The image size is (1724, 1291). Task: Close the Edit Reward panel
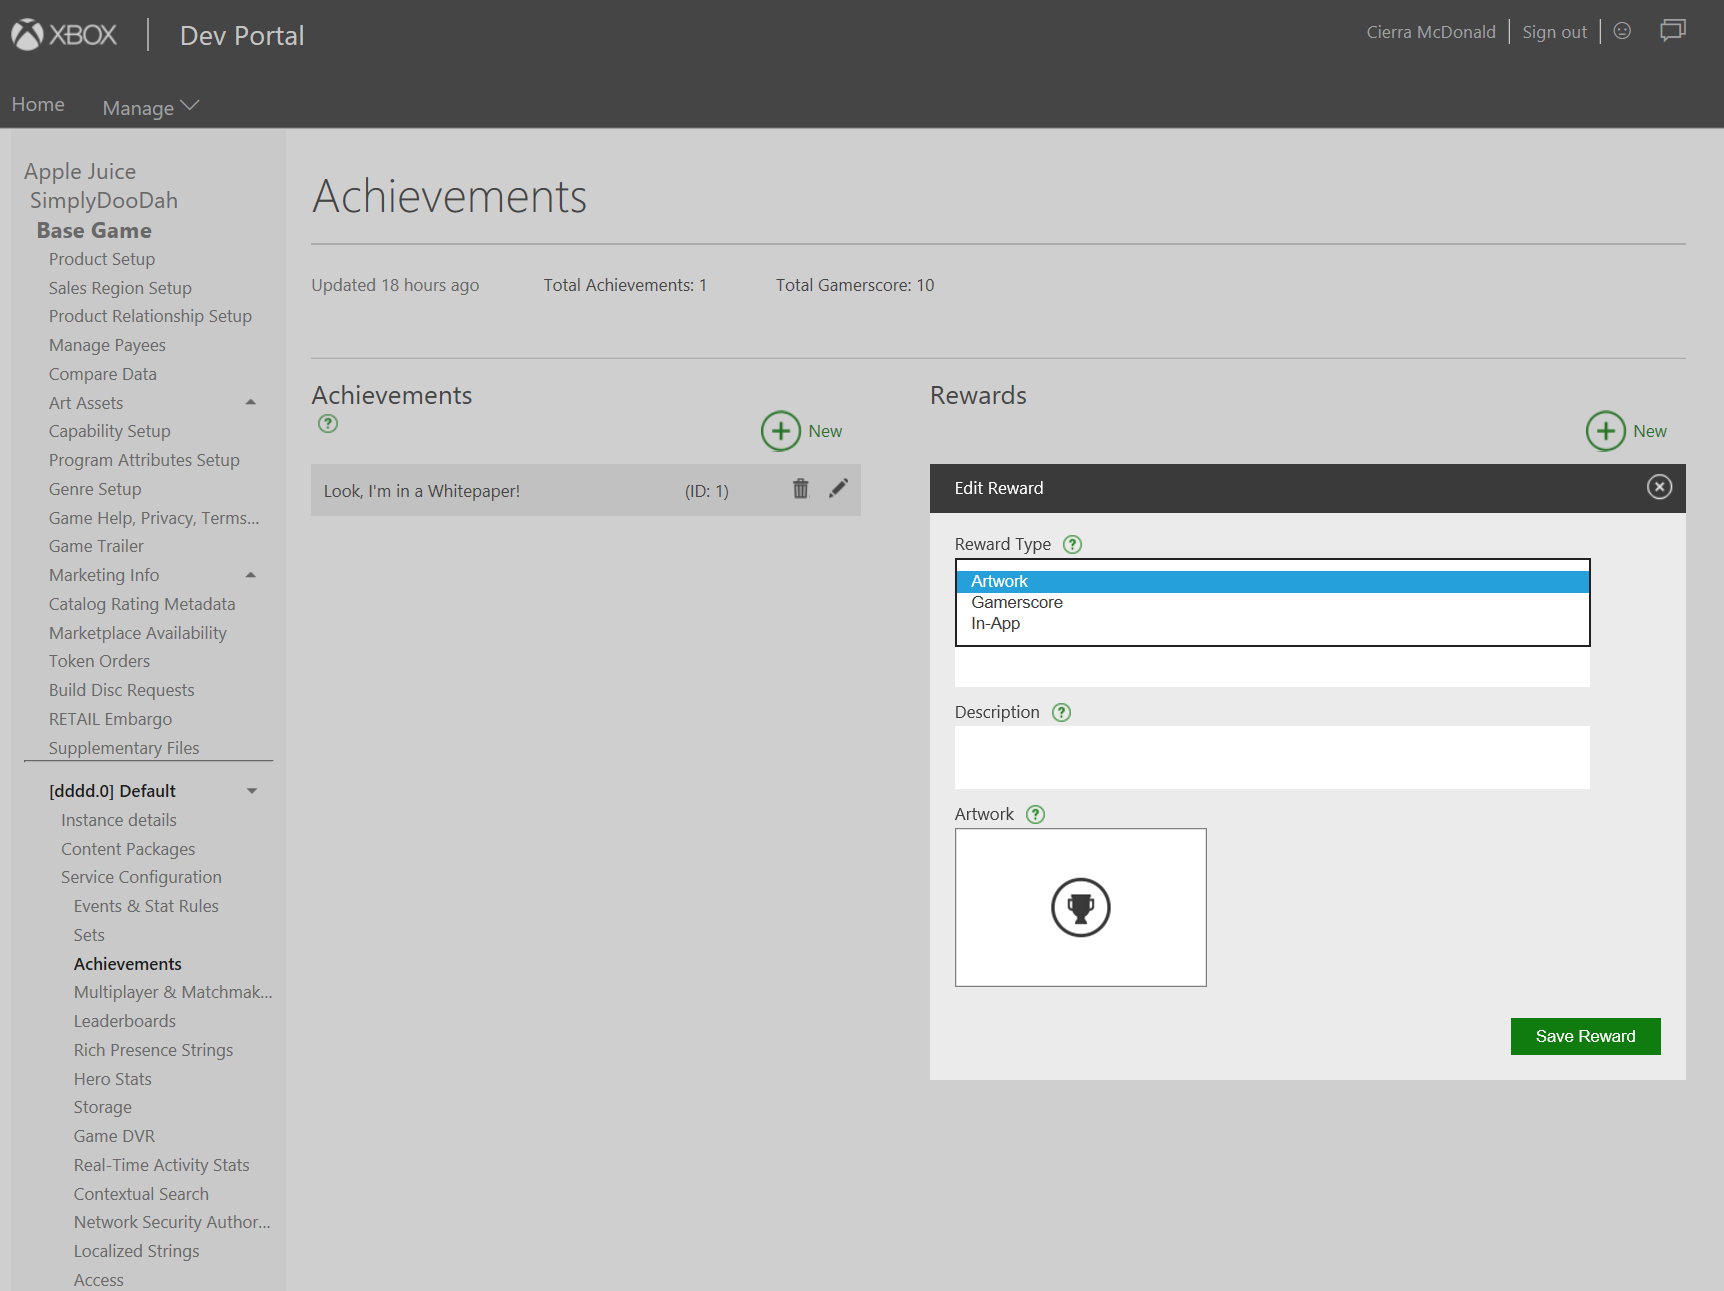[x=1659, y=487]
